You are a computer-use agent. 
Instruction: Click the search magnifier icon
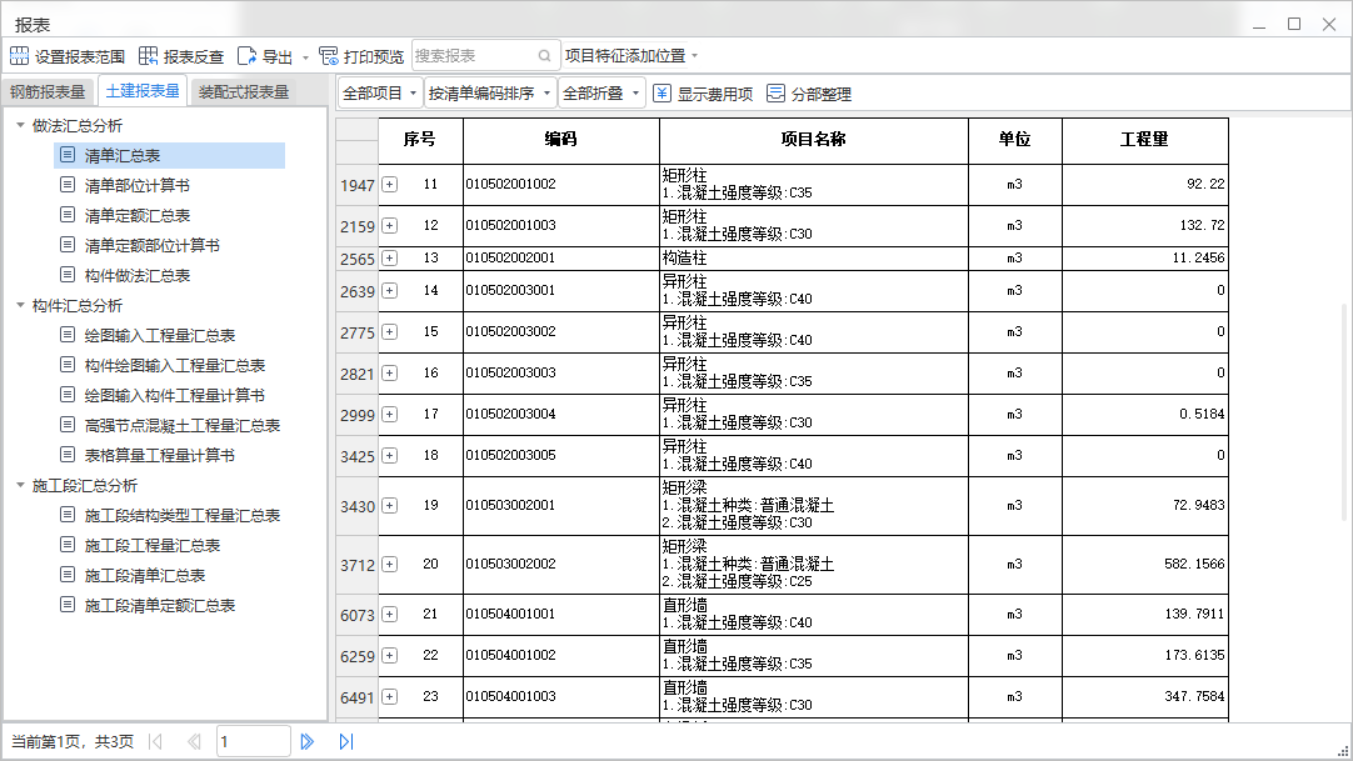(x=544, y=56)
